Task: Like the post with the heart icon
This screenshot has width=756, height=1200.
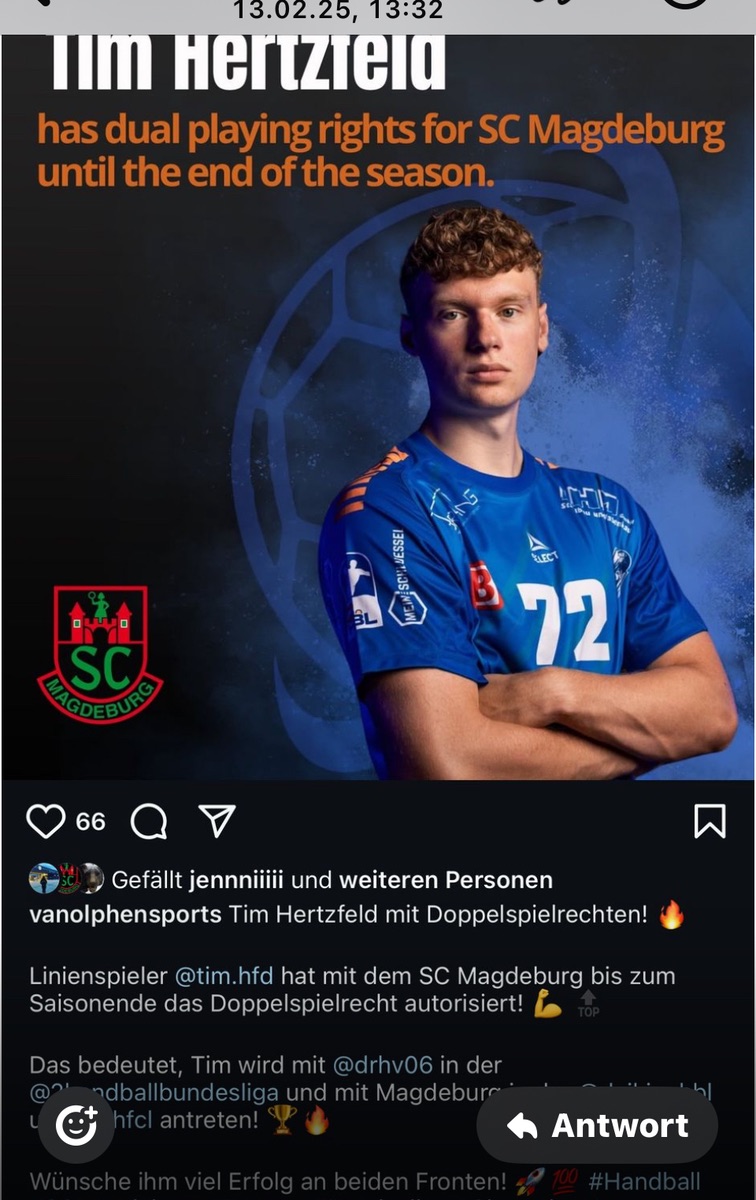Action: coord(46,821)
